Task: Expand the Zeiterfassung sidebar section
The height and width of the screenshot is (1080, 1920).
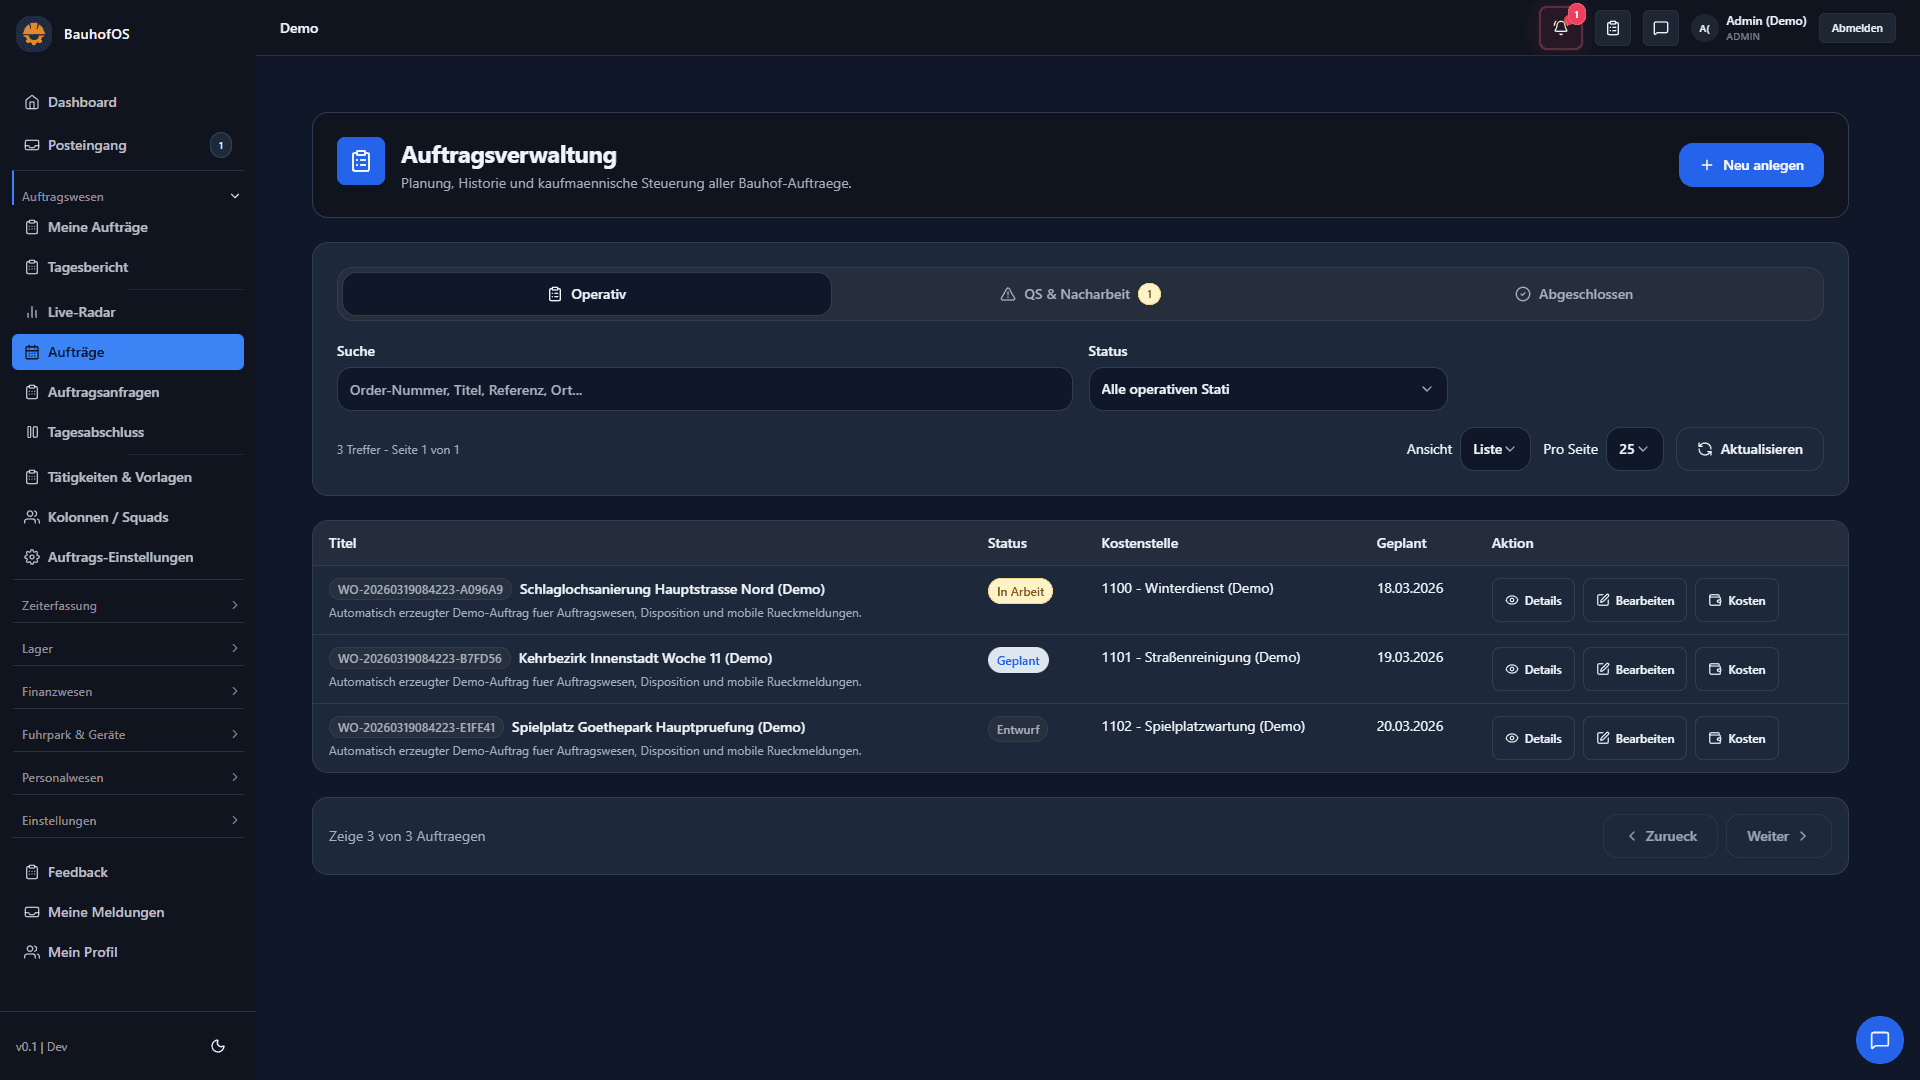Action: pos(128,605)
